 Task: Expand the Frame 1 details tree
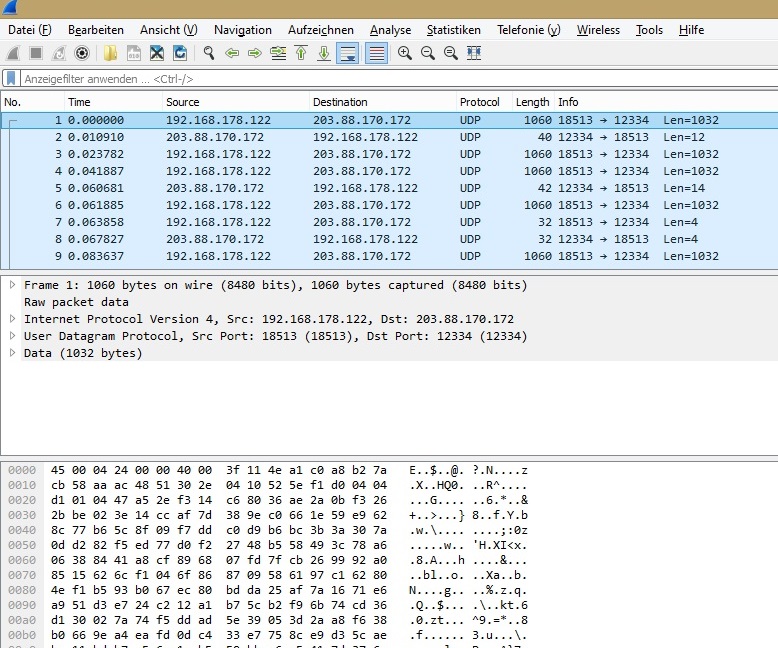pyautogui.click(x=12, y=285)
